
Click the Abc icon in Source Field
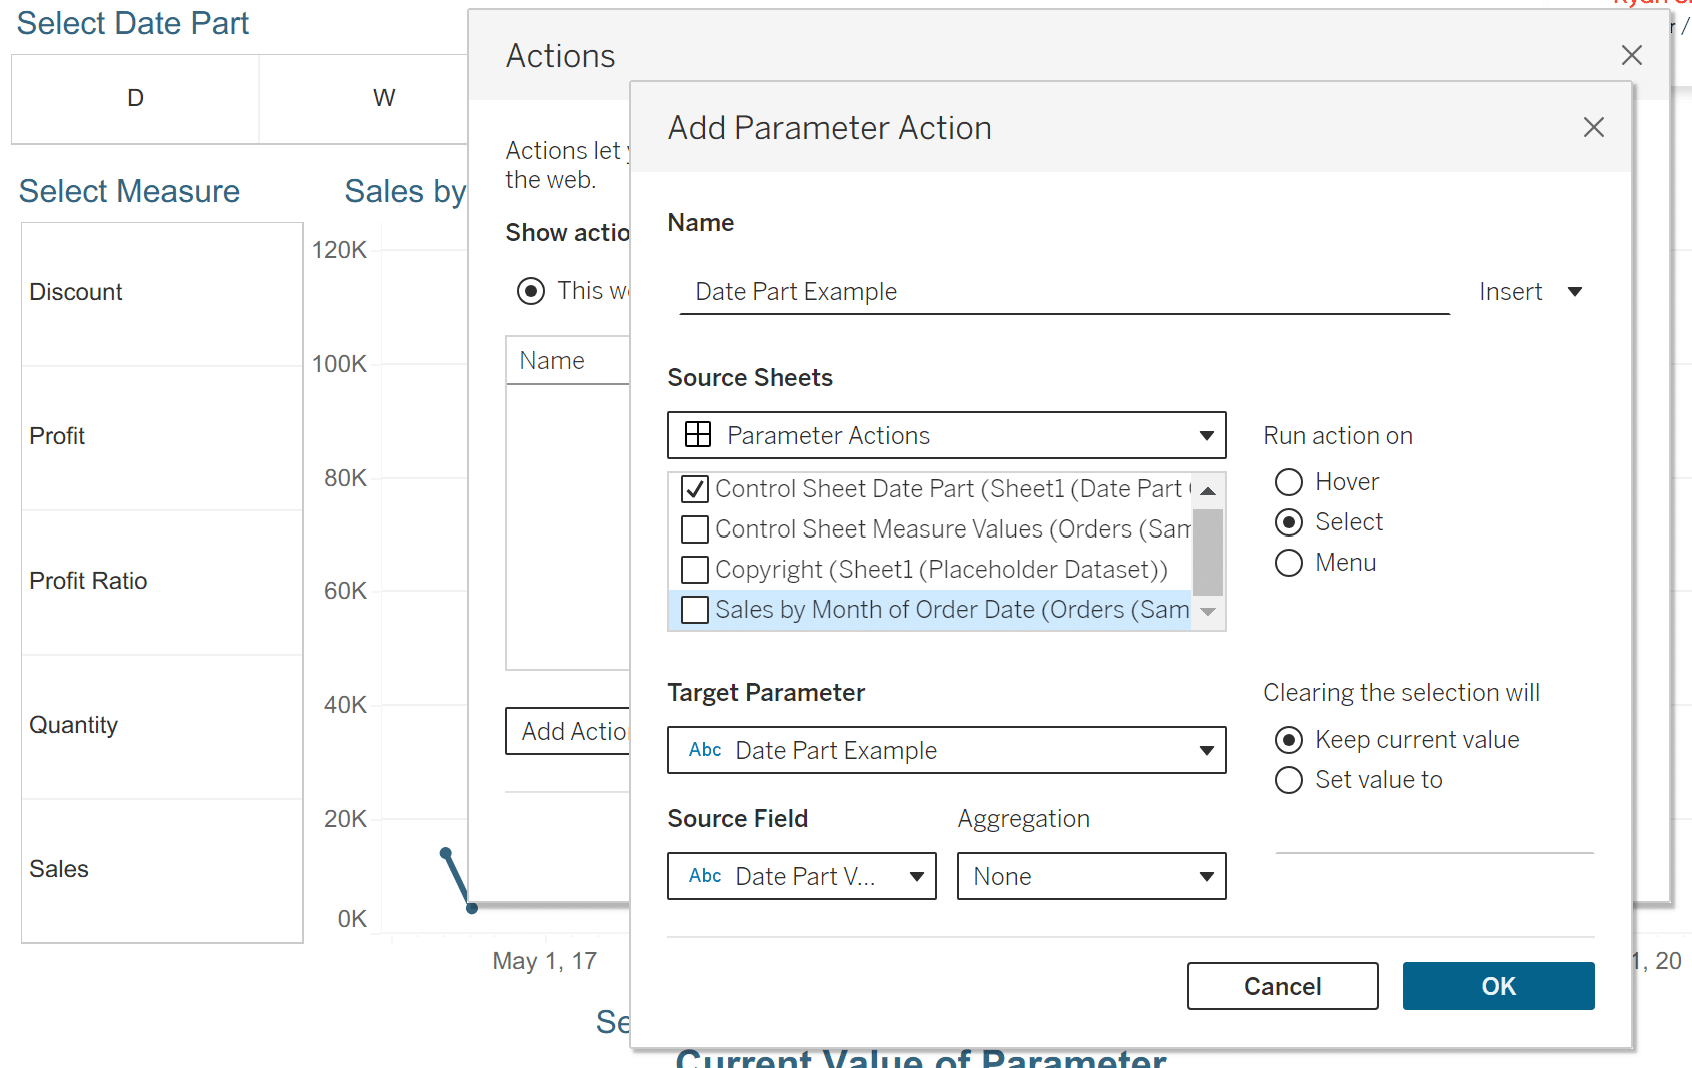click(705, 876)
